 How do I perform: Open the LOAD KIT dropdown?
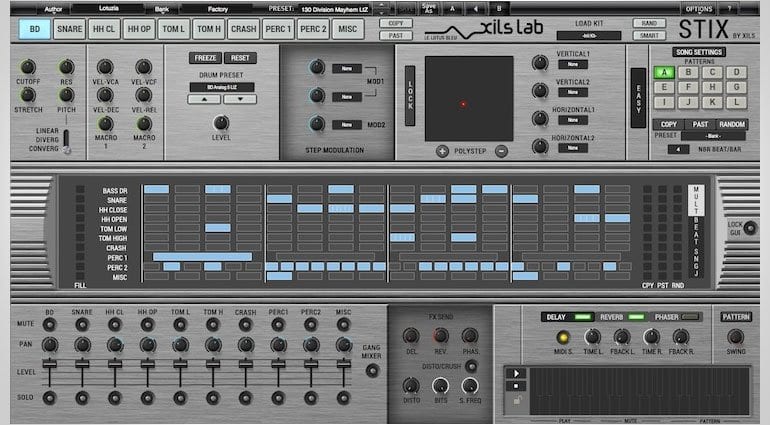point(588,36)
